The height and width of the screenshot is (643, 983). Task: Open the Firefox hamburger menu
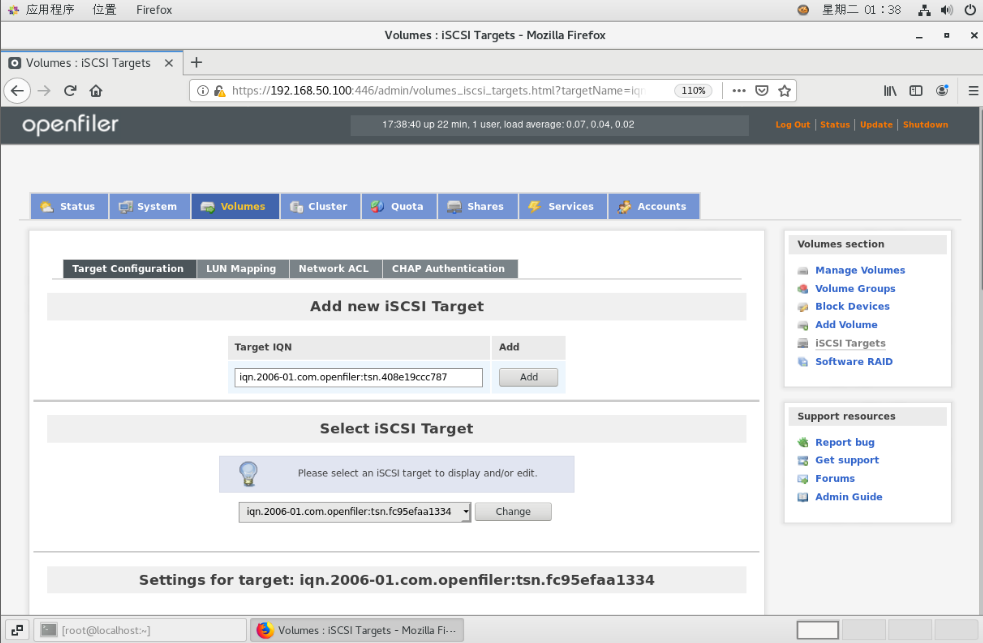tap(973, 91)
